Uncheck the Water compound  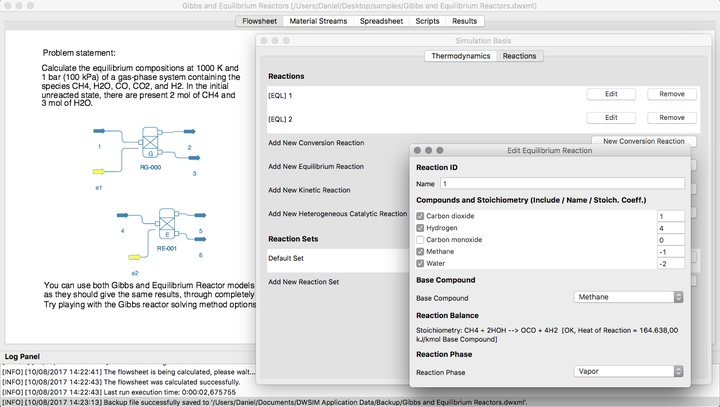(420, 264)
